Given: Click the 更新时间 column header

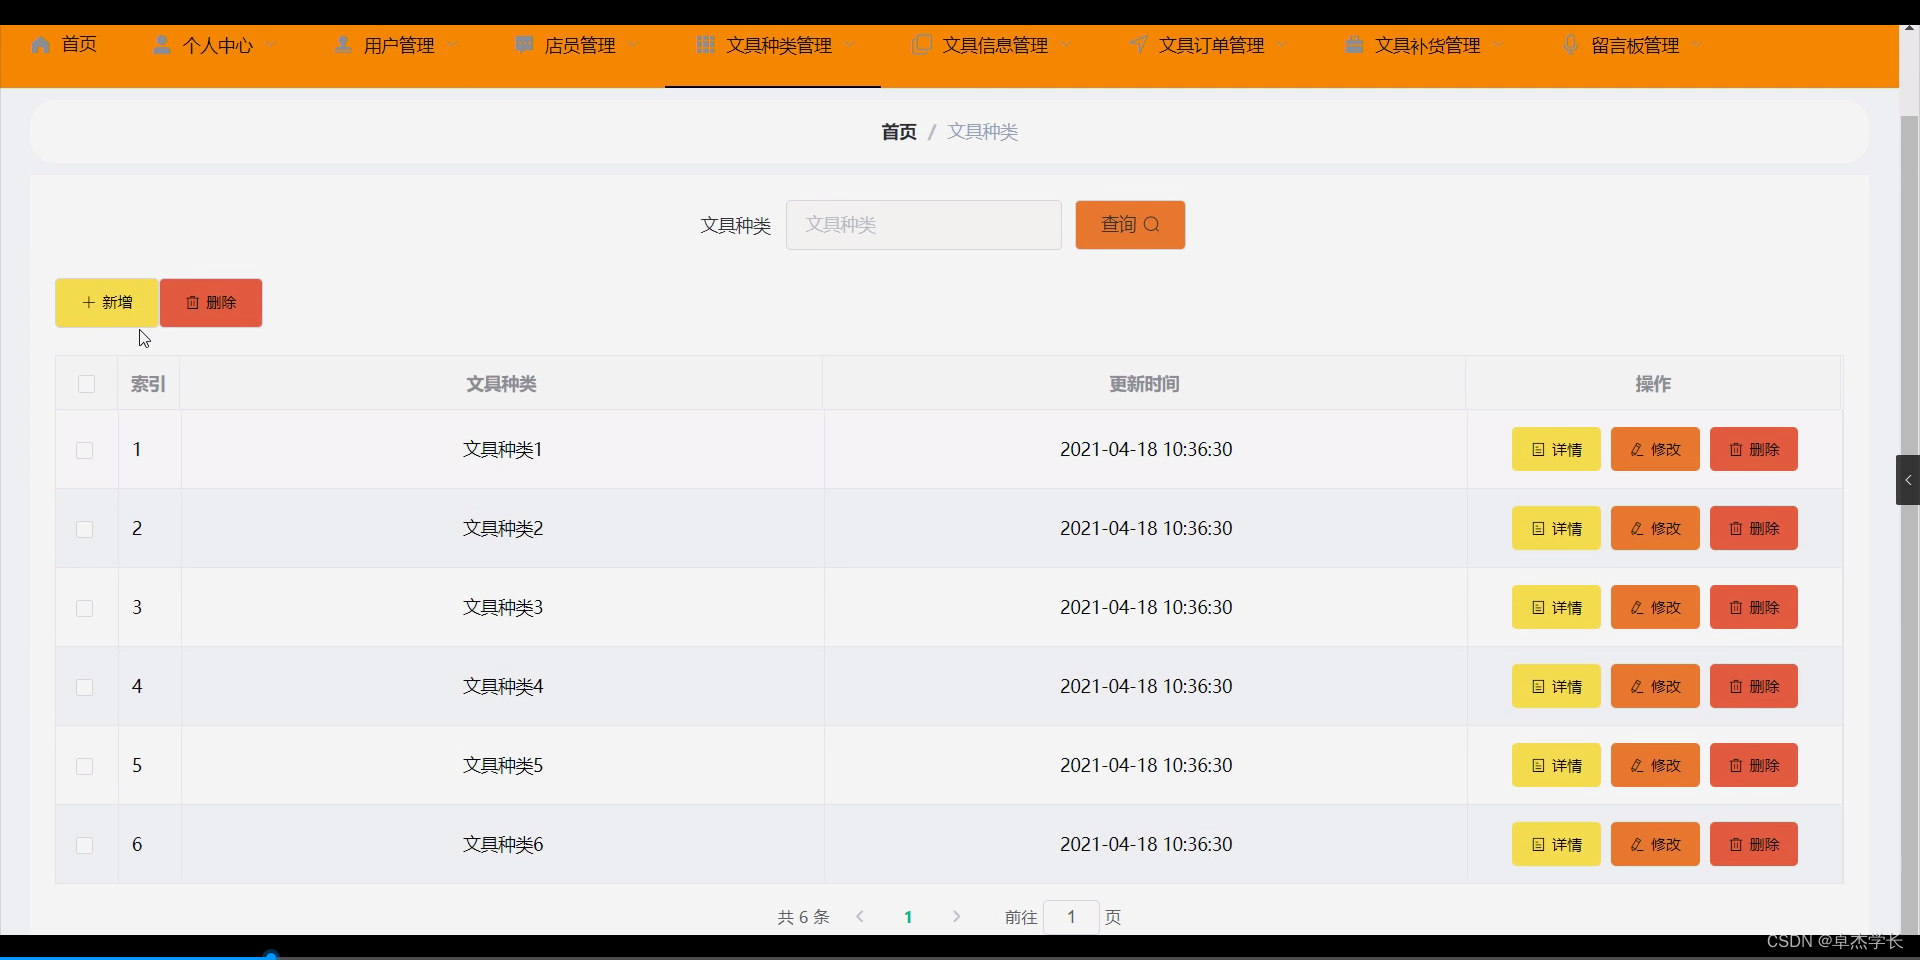Looking at the screenshot, I should (x=1144, y=384).
